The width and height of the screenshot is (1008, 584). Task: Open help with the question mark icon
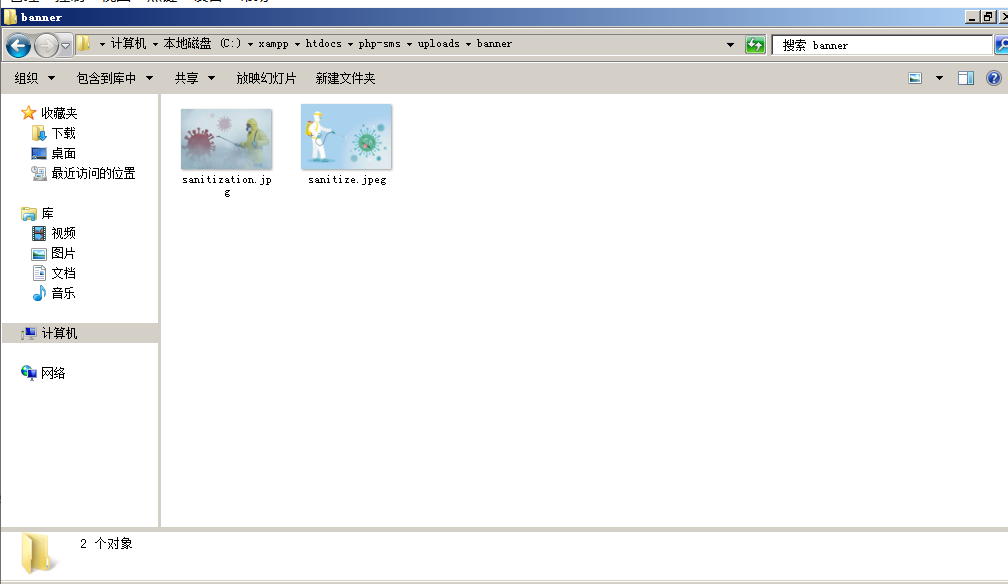pos(993,78)
